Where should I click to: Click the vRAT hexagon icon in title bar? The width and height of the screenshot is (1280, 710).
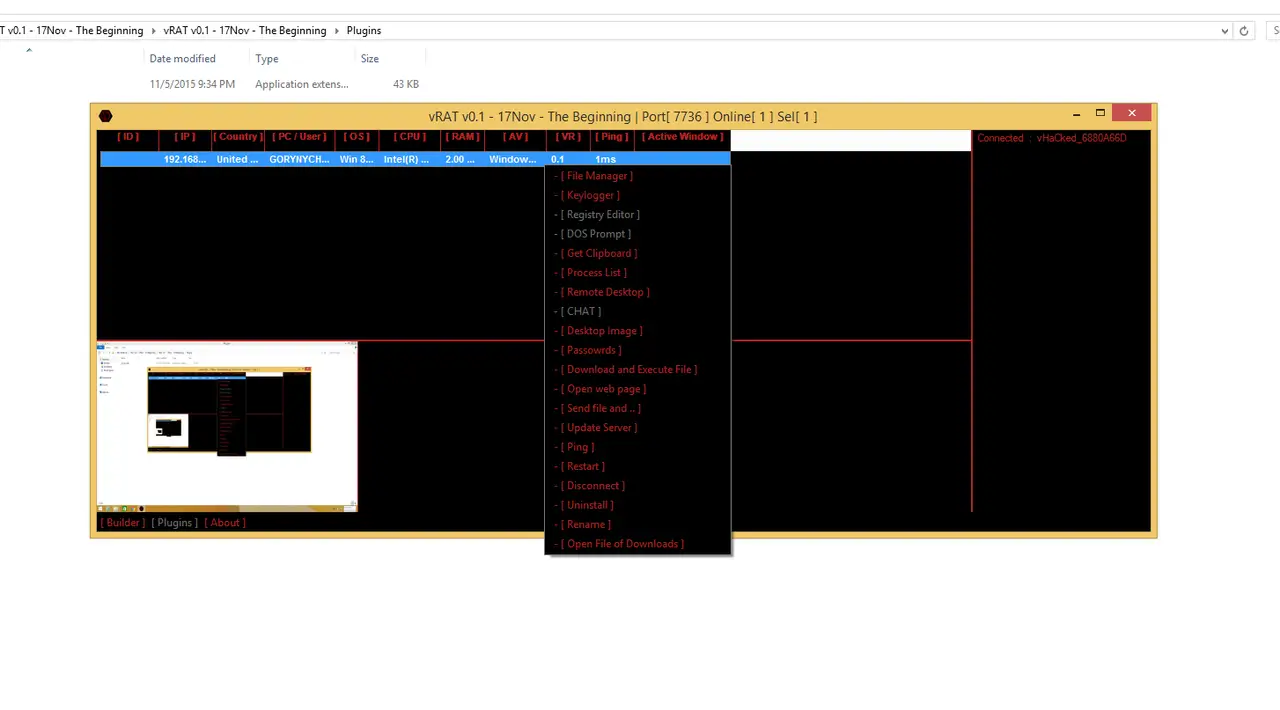(106, 117)
